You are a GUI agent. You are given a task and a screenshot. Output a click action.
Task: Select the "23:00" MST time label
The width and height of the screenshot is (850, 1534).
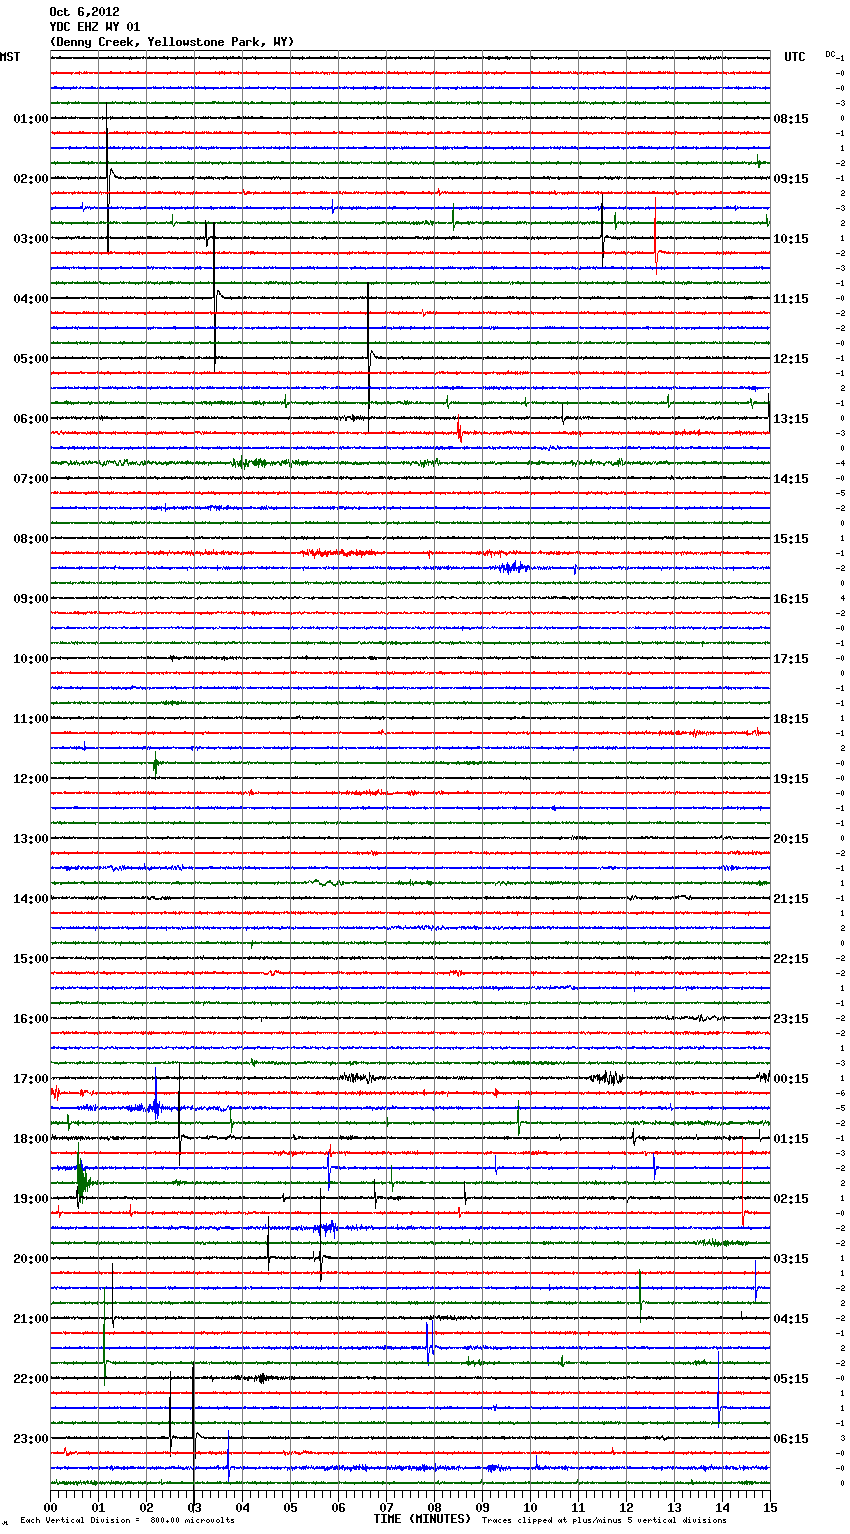pos(30,1439)
